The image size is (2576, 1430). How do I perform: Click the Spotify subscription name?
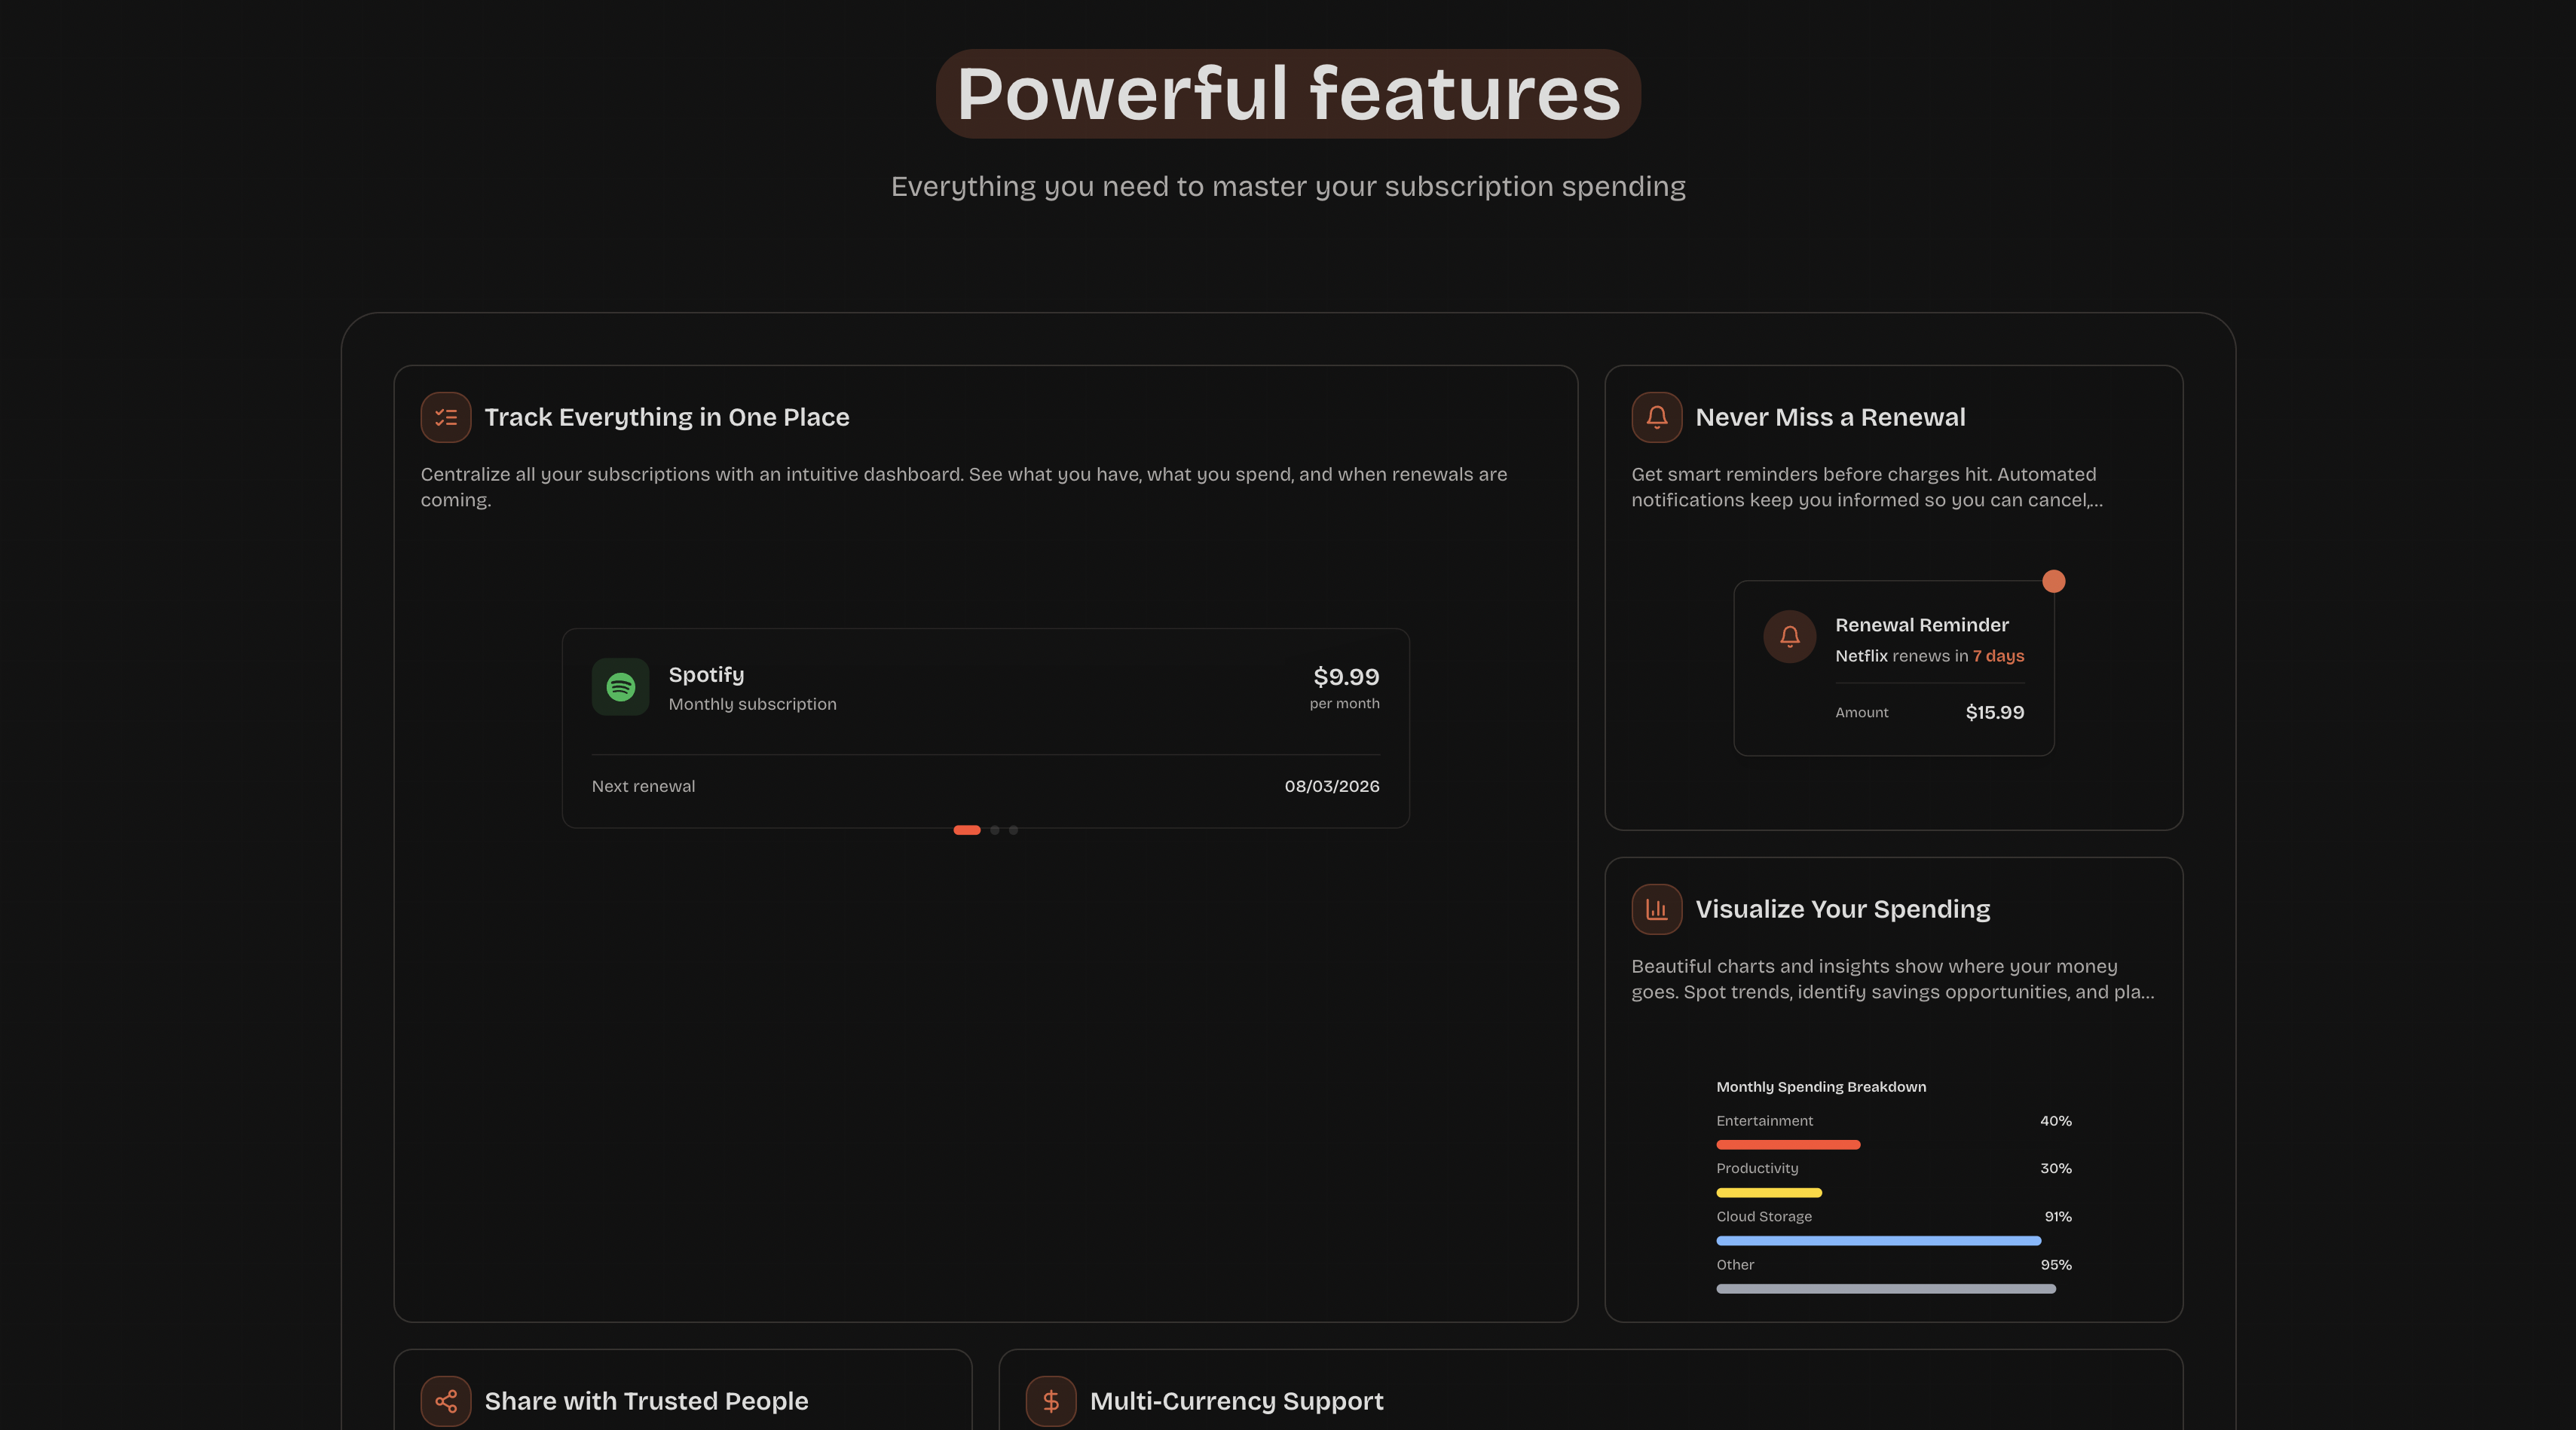[706, 675]
